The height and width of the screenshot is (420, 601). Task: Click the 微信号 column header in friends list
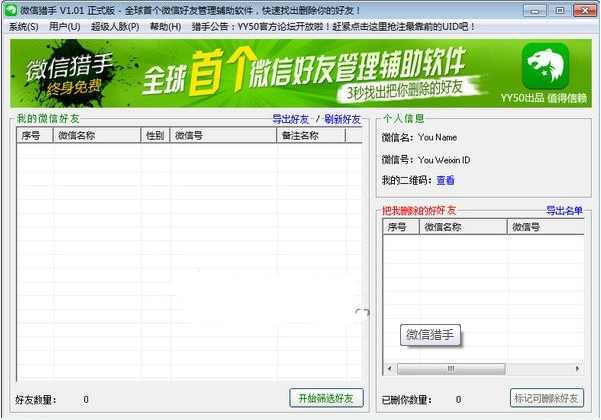click(223, 136)
